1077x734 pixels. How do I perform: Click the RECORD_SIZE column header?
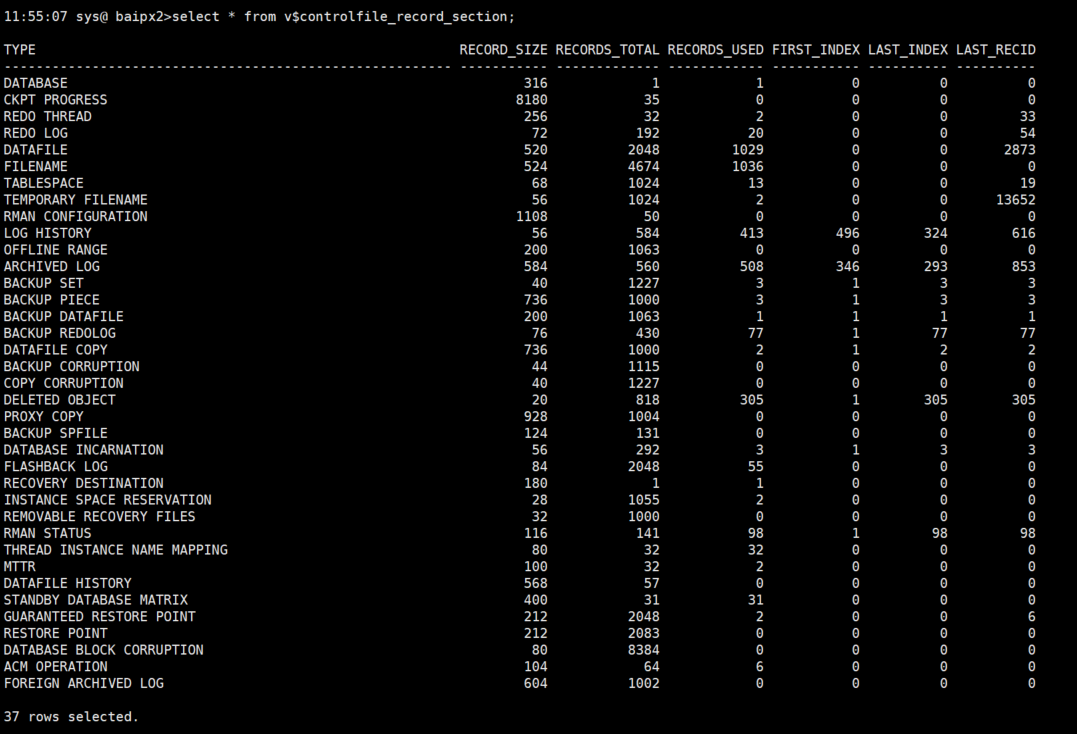503,49
